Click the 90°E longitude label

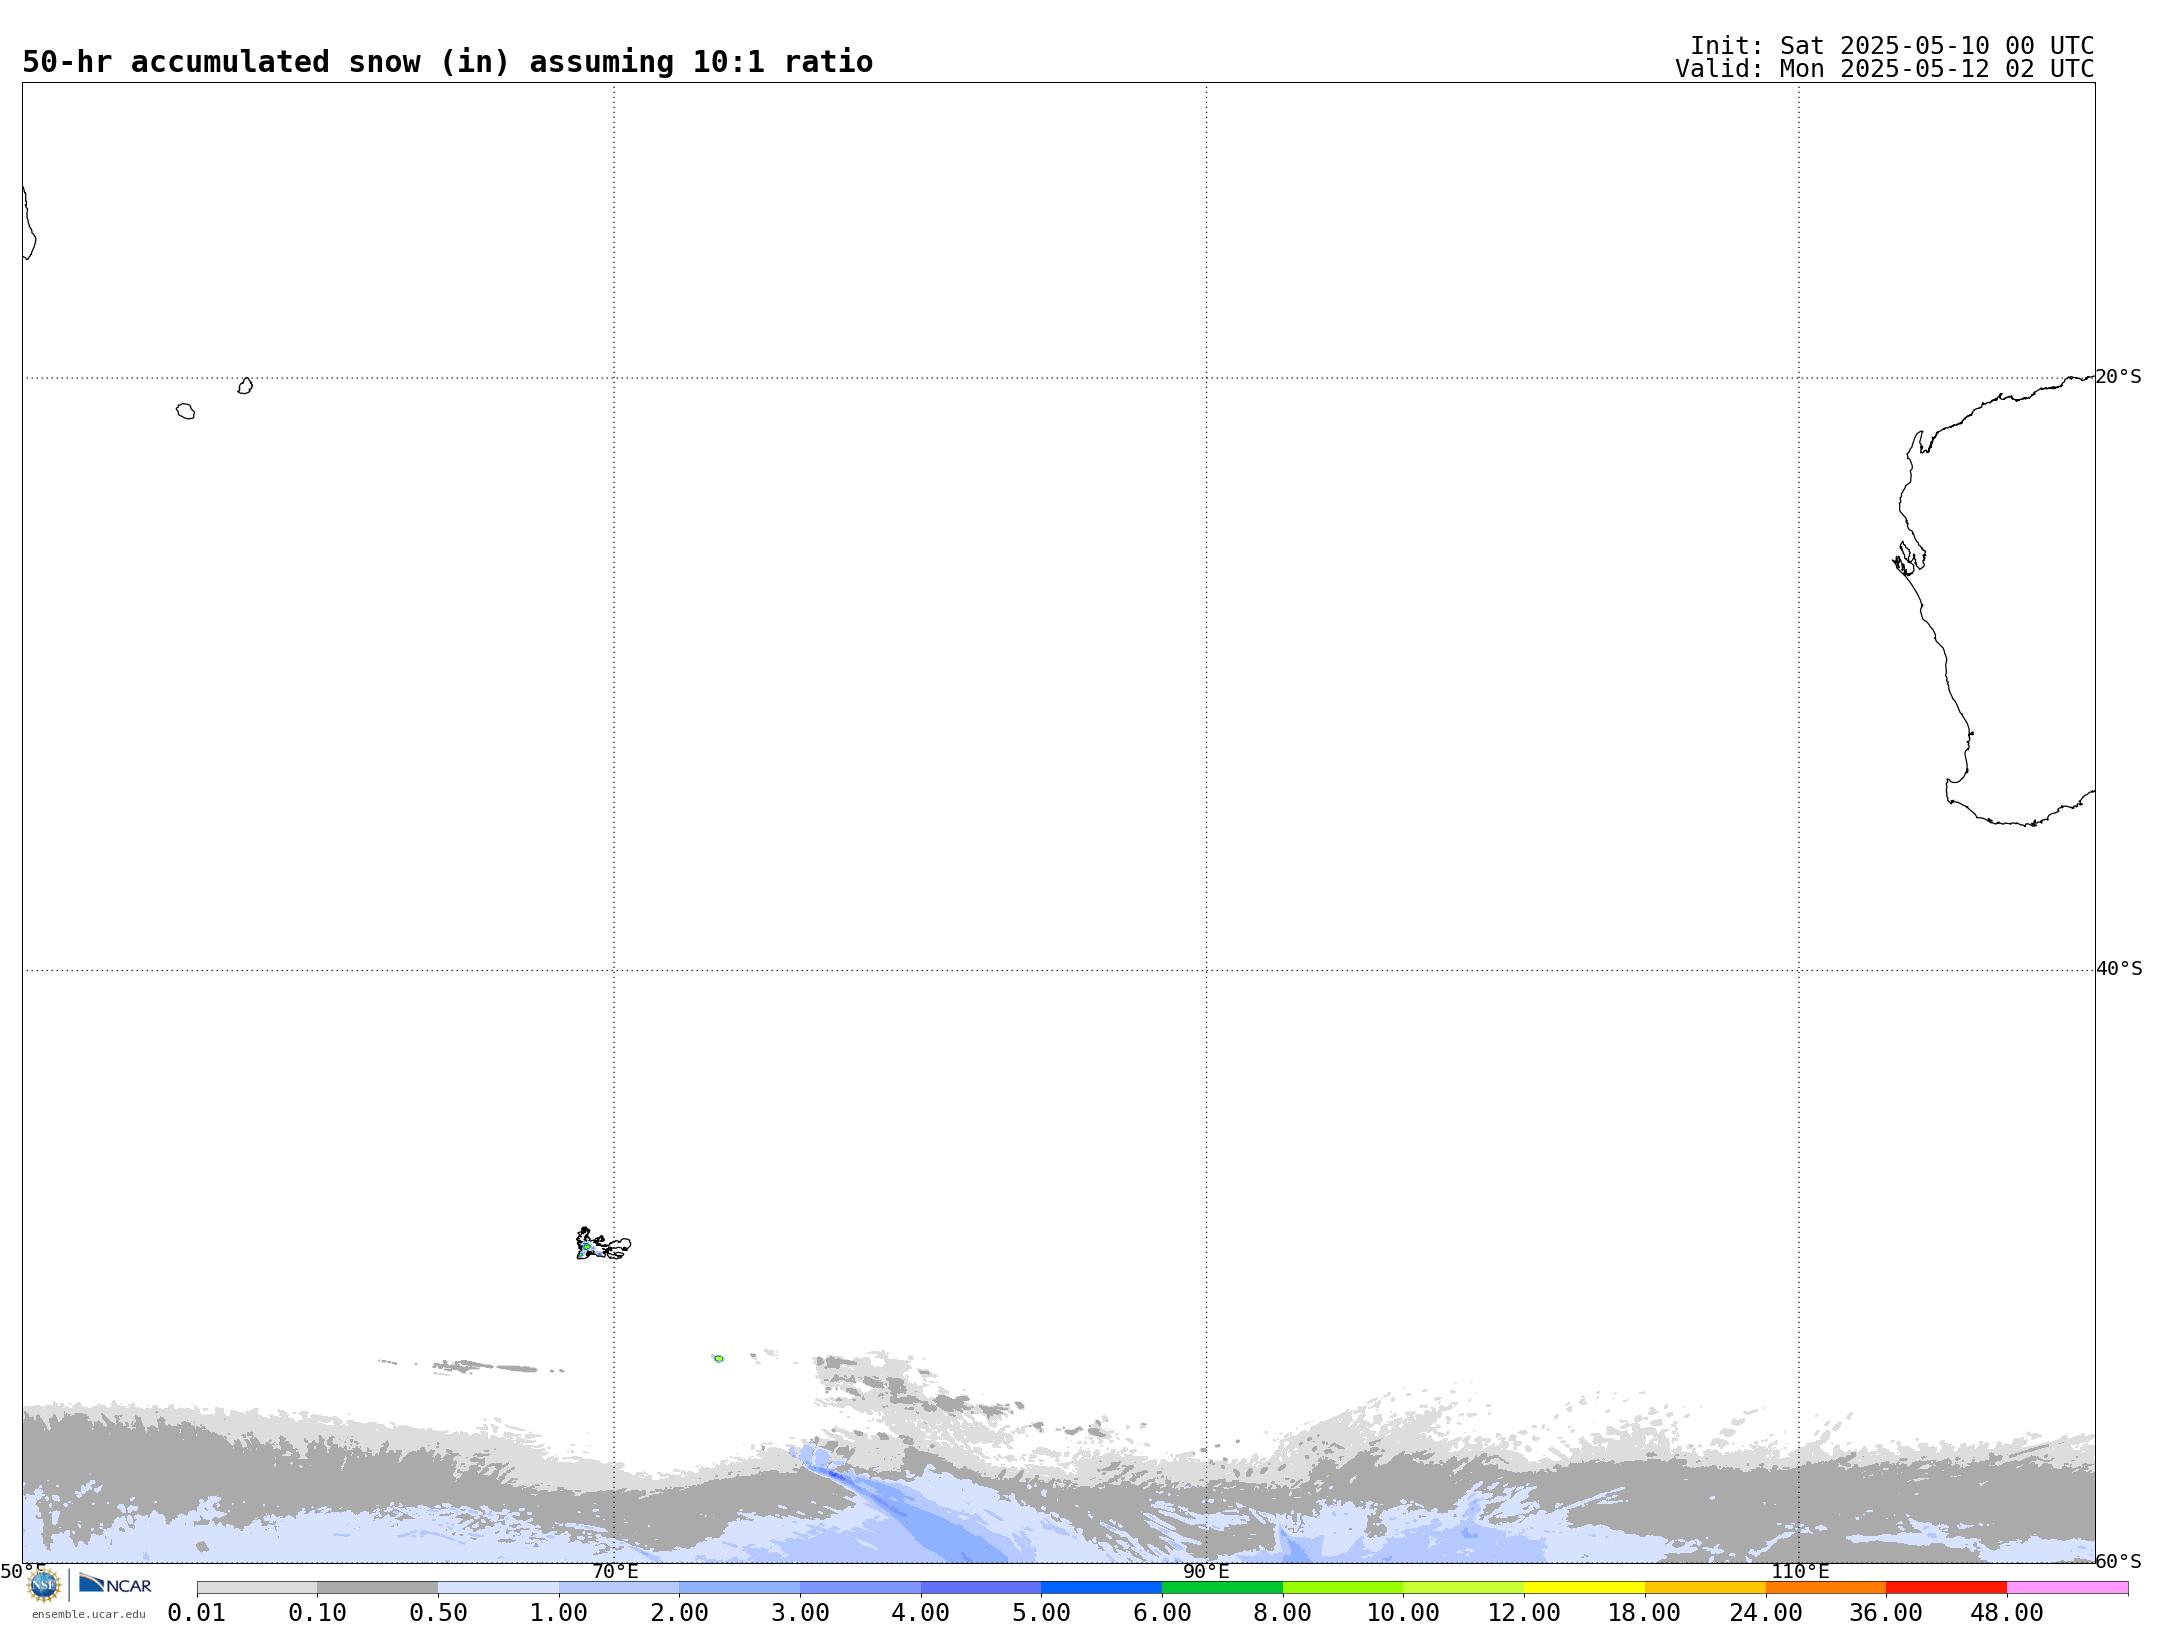pyautogui.click(x=1206, y=1571)
